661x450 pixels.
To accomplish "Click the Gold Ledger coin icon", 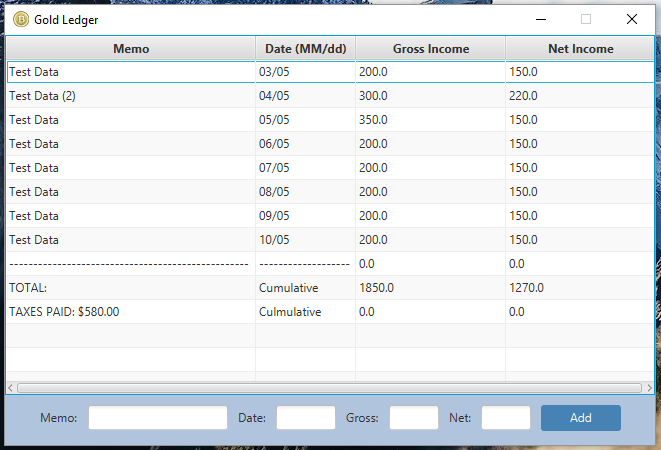I will tap(21, 19).
